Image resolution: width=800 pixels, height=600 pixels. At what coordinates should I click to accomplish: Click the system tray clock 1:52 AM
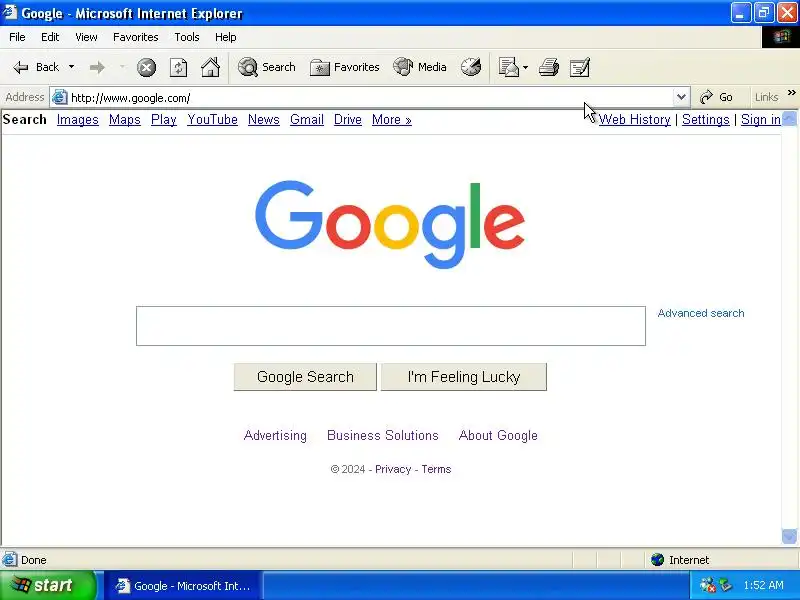point(763,585)
